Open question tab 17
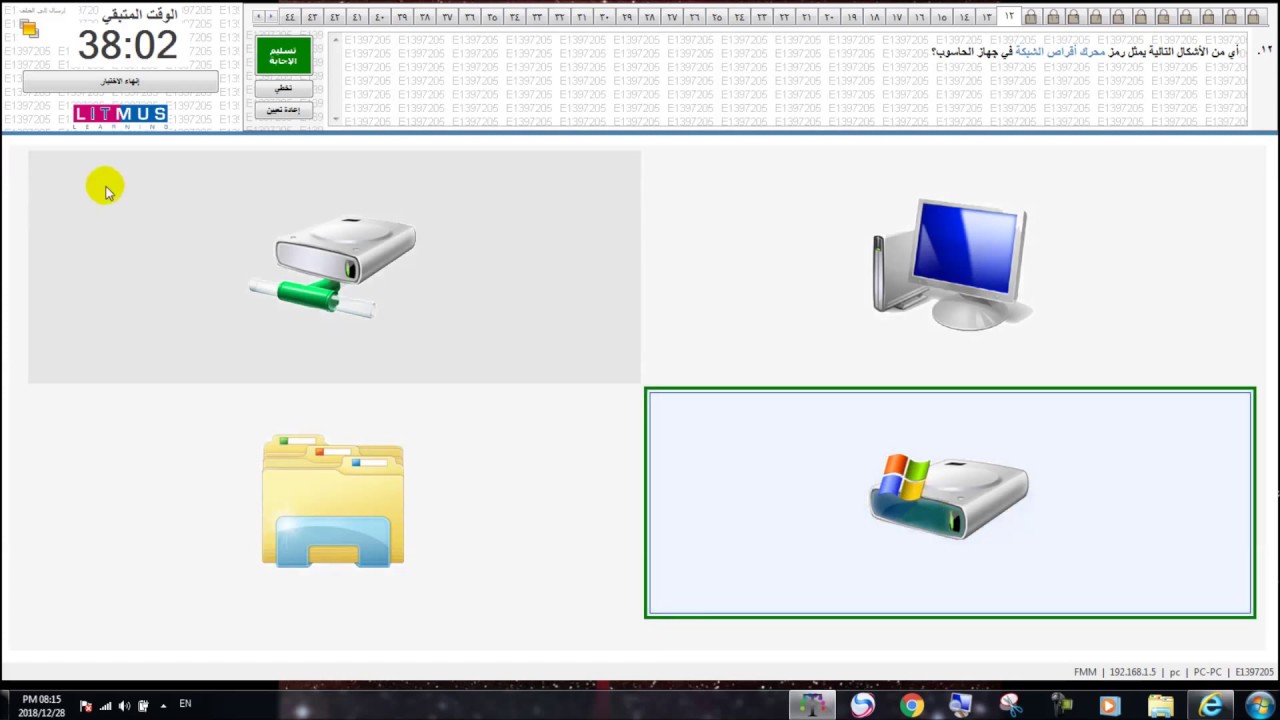Viewport: 1280px width, 720px height. click(x=897, y=17)
